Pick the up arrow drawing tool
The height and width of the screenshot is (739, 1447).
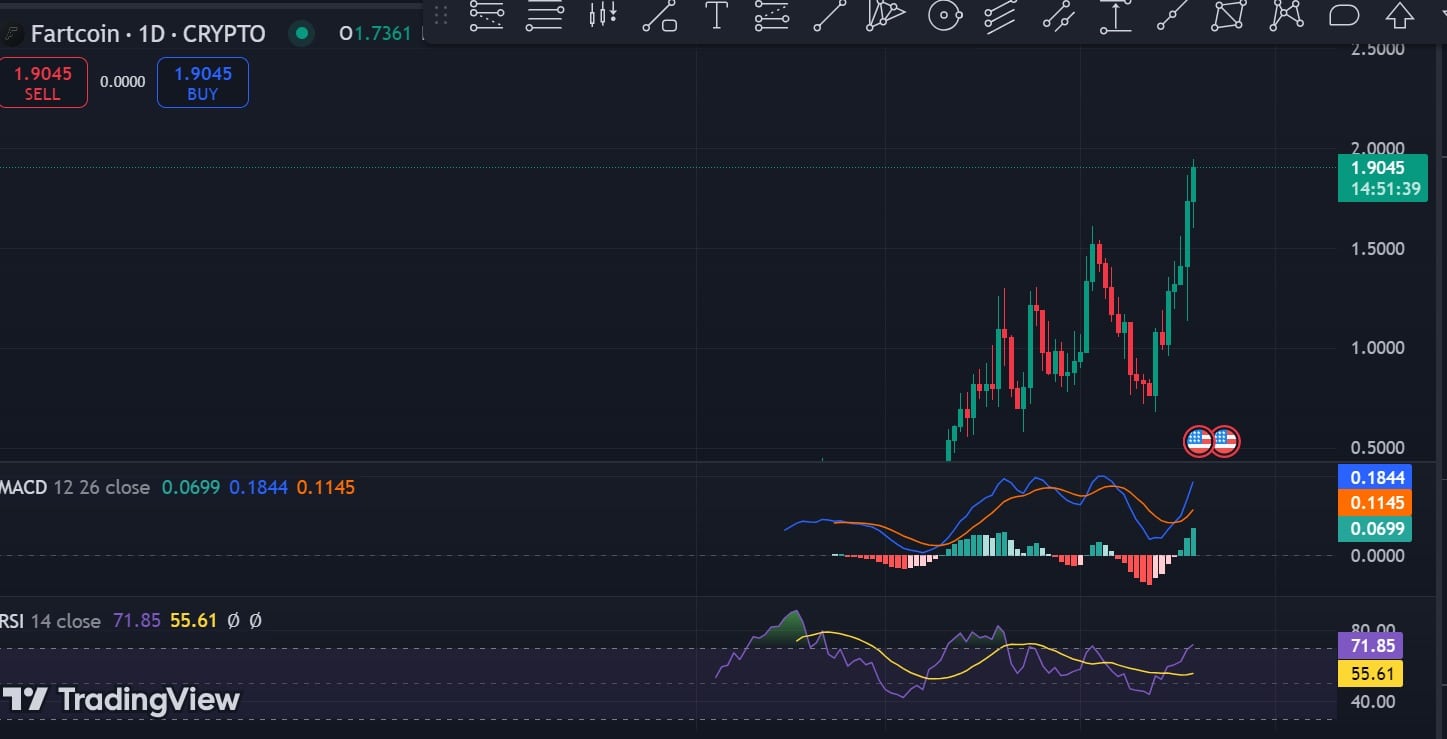(x=1399, y=16)
